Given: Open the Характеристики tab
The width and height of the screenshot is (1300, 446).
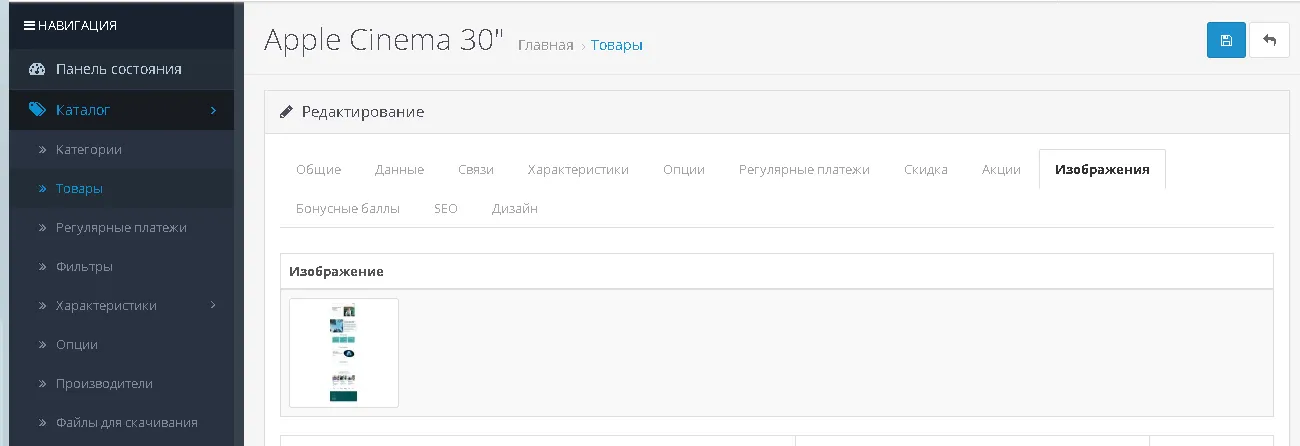Looking at the screenshot, I should [x=579, y=169].
